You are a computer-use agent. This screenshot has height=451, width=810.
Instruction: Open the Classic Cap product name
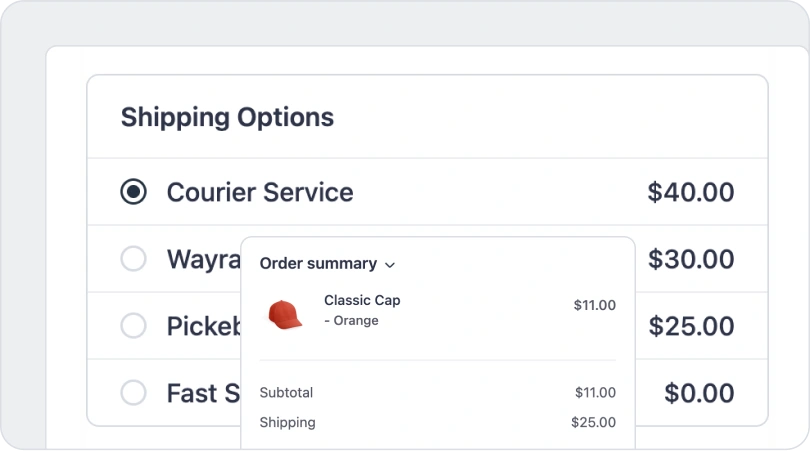tap(362, 301)
